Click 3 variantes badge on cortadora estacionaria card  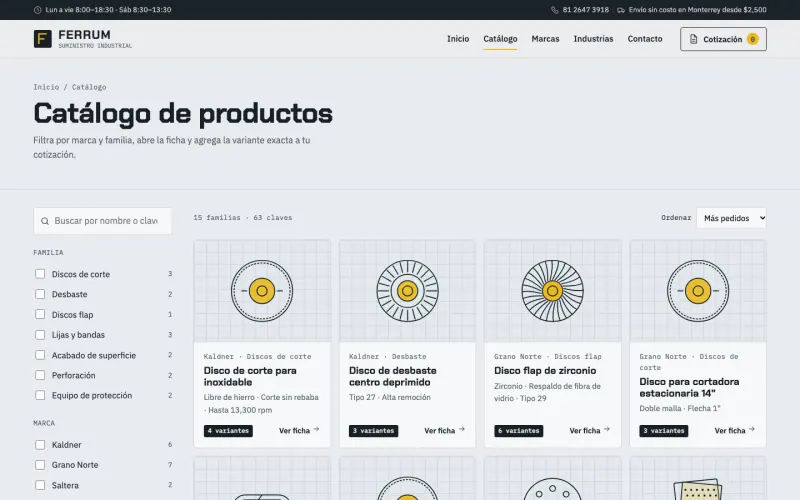(x=664, y=431)
